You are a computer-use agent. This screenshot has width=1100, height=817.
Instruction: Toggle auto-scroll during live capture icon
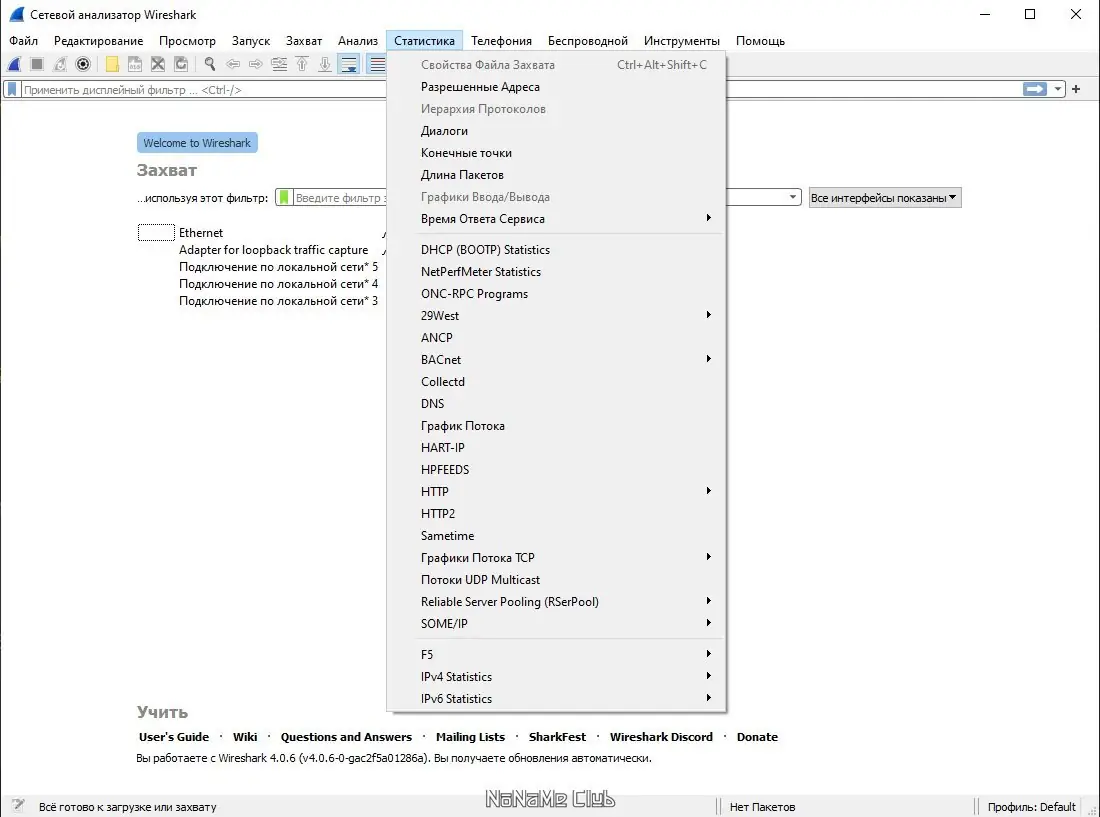[x=349, y=65]
